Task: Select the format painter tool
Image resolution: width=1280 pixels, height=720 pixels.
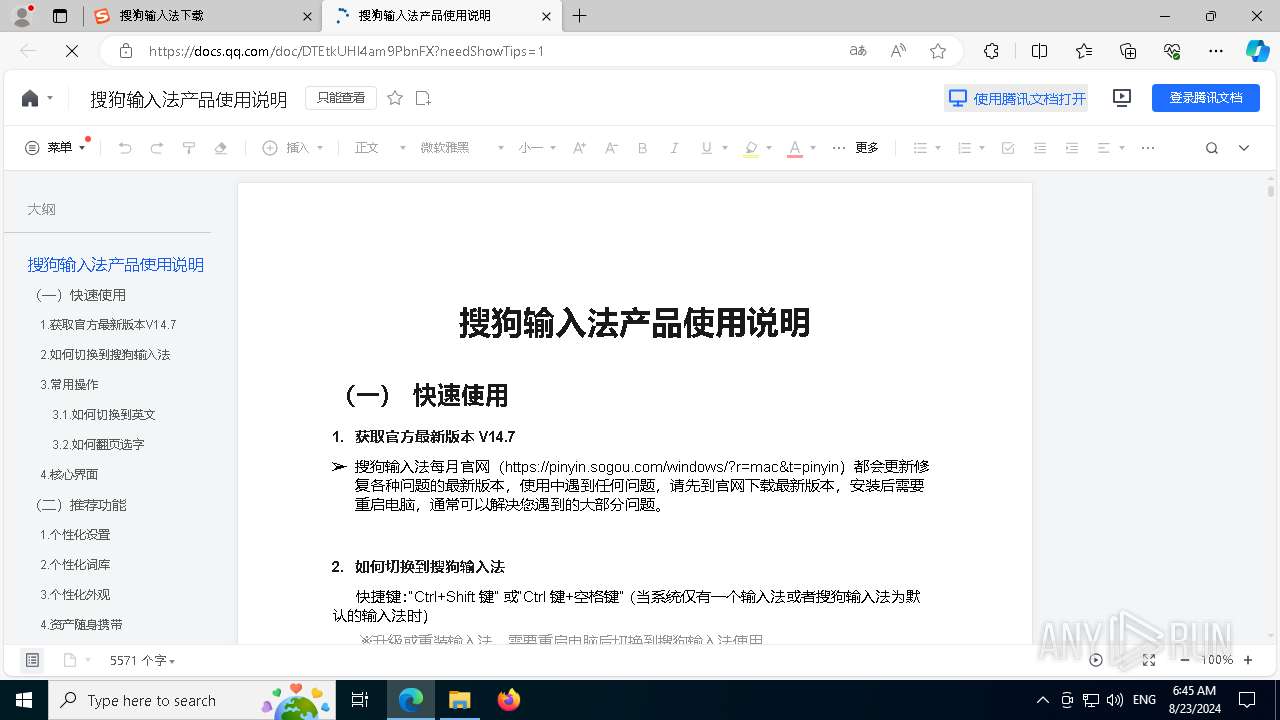Action: coord(189,148)
